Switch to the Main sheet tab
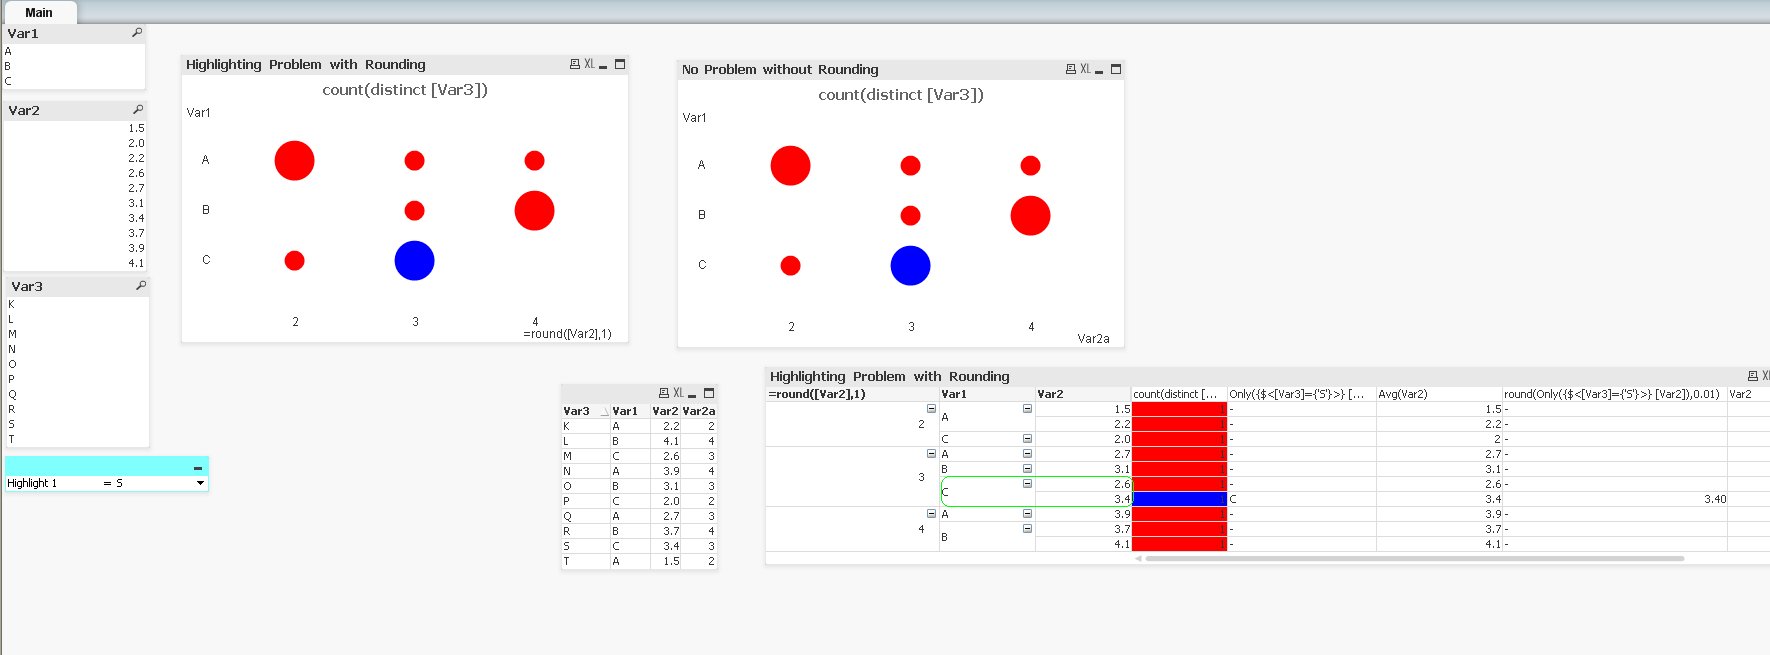The image size is (1770, 655). tap(39, 13)
